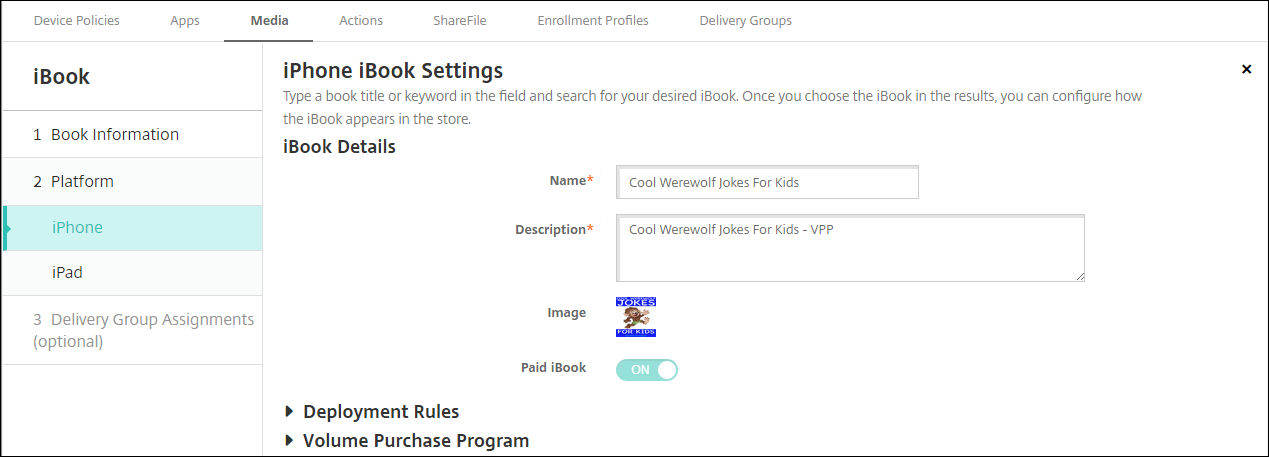Choose the iPhone platform item

(78, 227)
